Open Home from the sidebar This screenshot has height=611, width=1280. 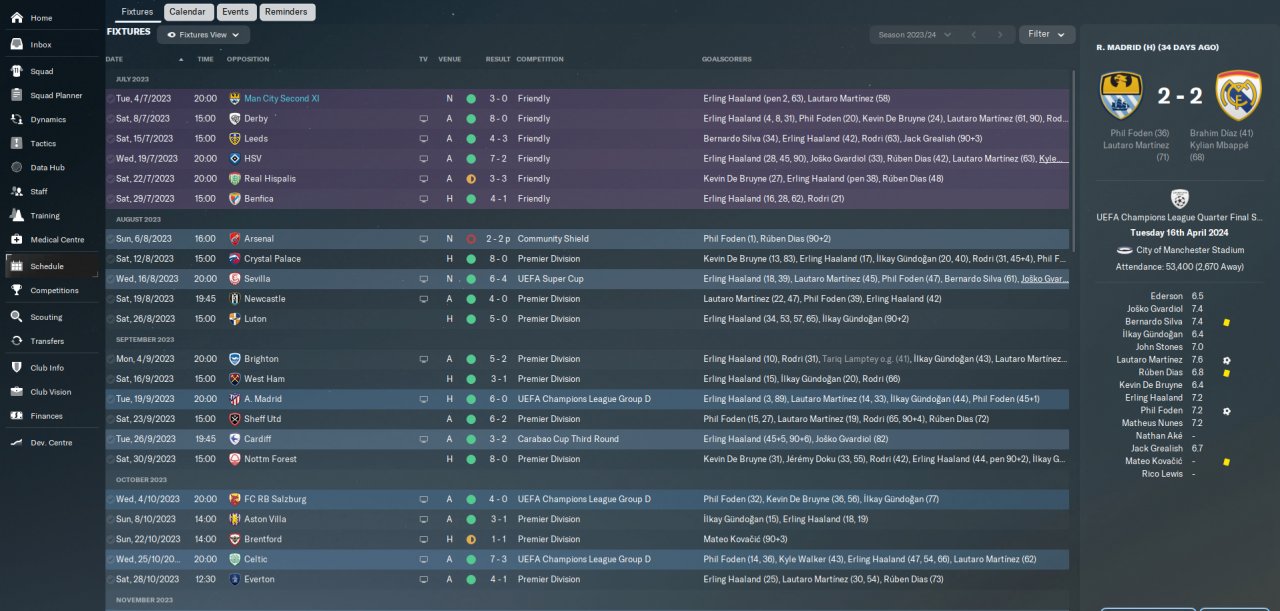point(16,18)
